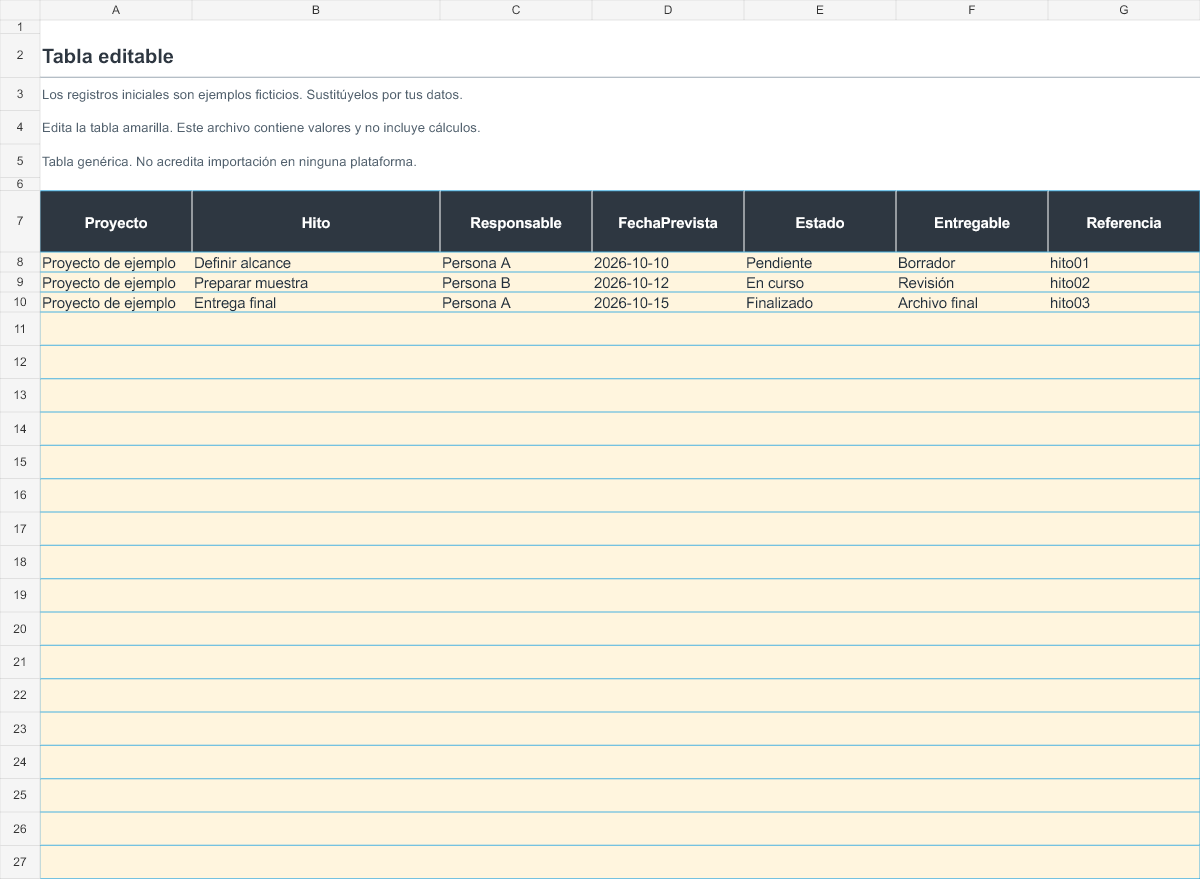The width and height of the screenshot is (1200, 879).
Task: Click the 'hito01' reference cell
Action: pyautogui.click(x=1124, y=263)
